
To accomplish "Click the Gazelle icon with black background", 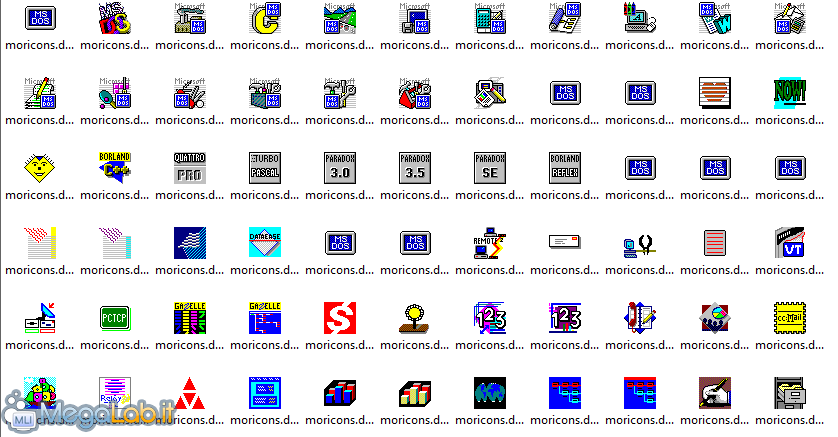I will click(190, 318).
